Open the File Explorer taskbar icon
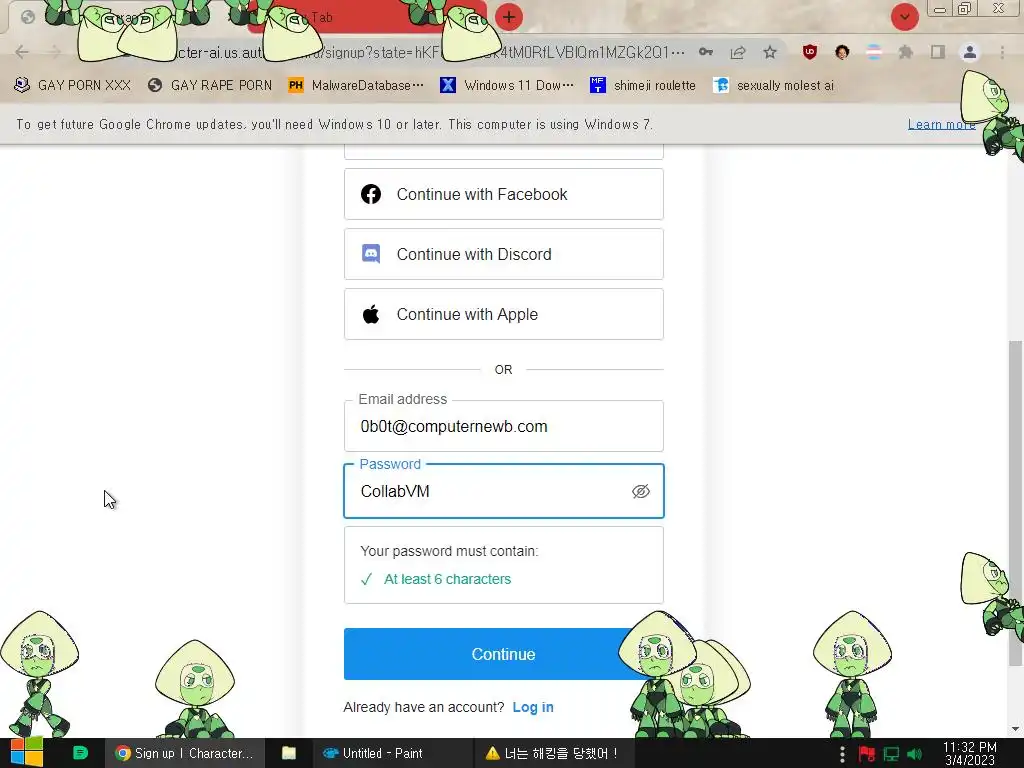This screenshot has height=768, width=1024. (289, 753)
